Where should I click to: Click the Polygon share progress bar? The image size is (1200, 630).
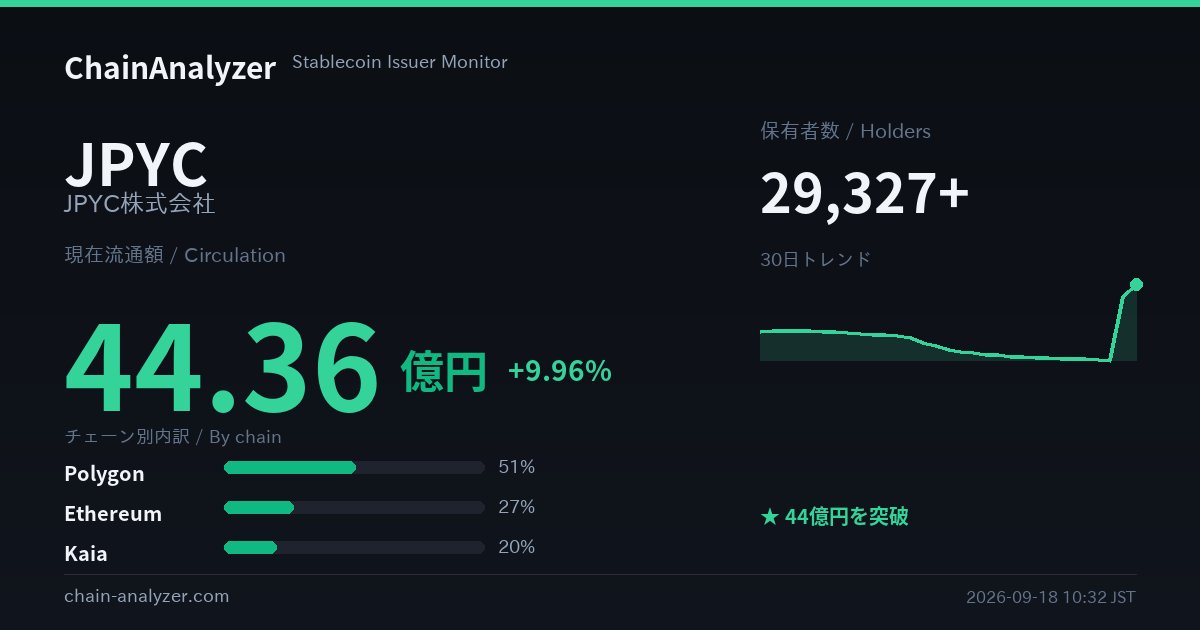pyautogui.click(x=354, y=467)
